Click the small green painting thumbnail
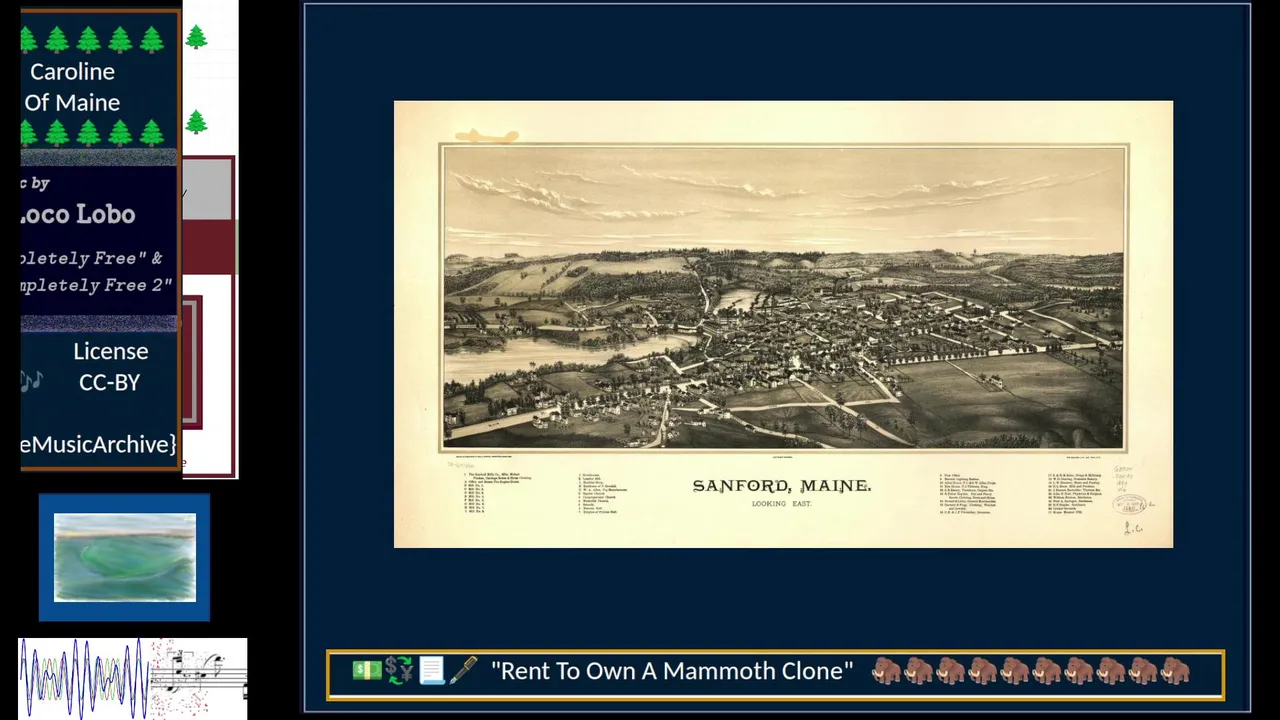The width and height of the screenshot is (1280, 720). tap(125, 558)
